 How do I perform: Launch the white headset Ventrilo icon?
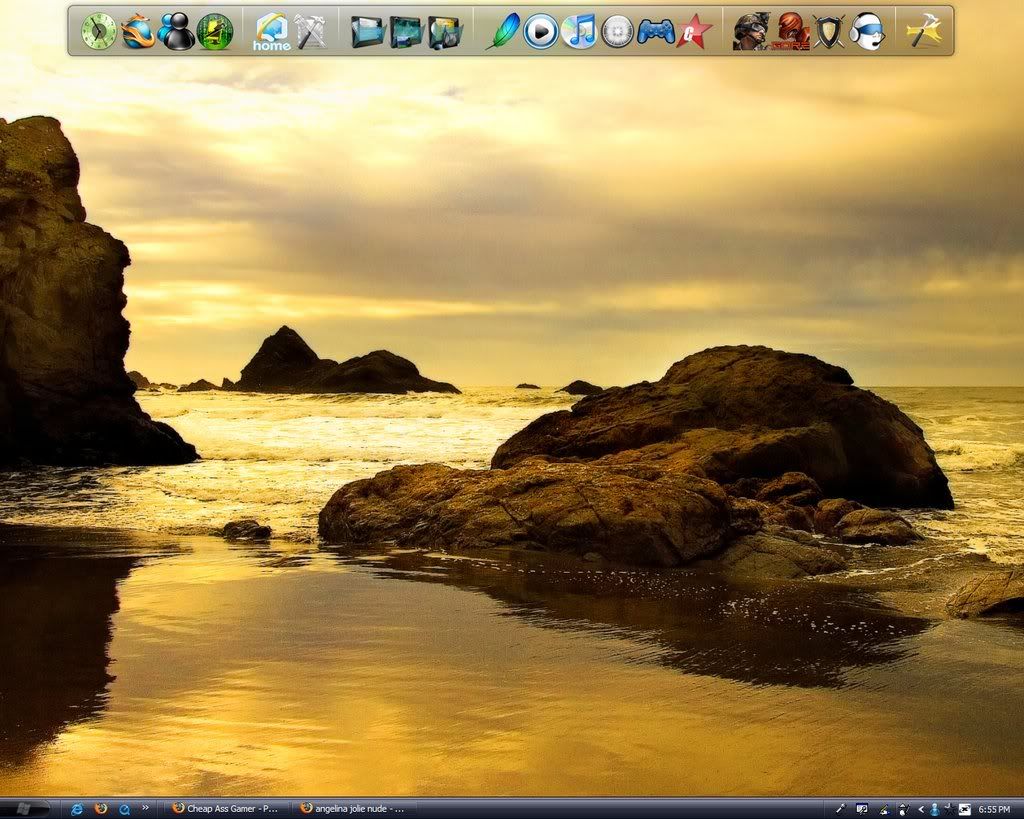(x=867, y=31)
